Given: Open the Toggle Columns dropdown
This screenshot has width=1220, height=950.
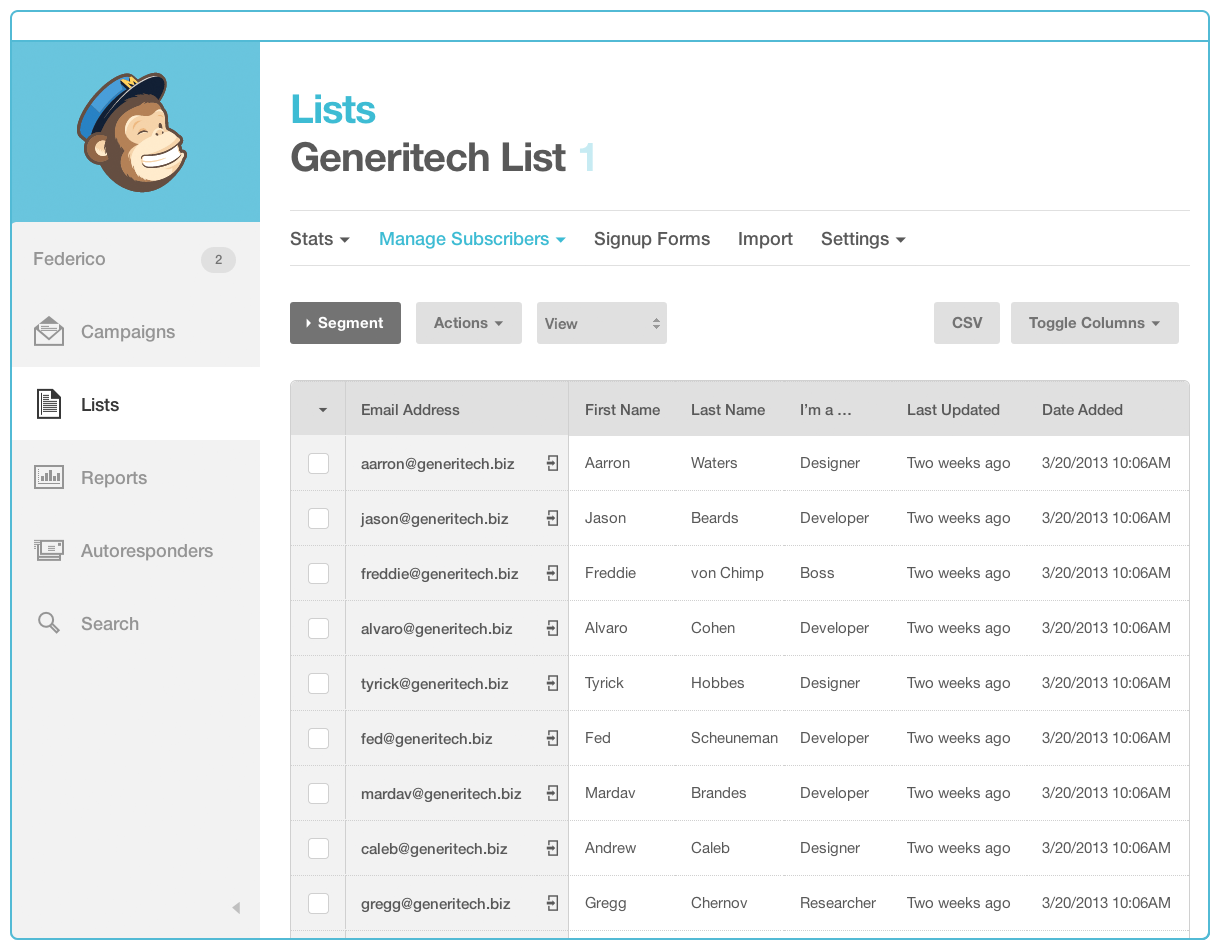Looking at the screenshot, I should pos(1095,323).
